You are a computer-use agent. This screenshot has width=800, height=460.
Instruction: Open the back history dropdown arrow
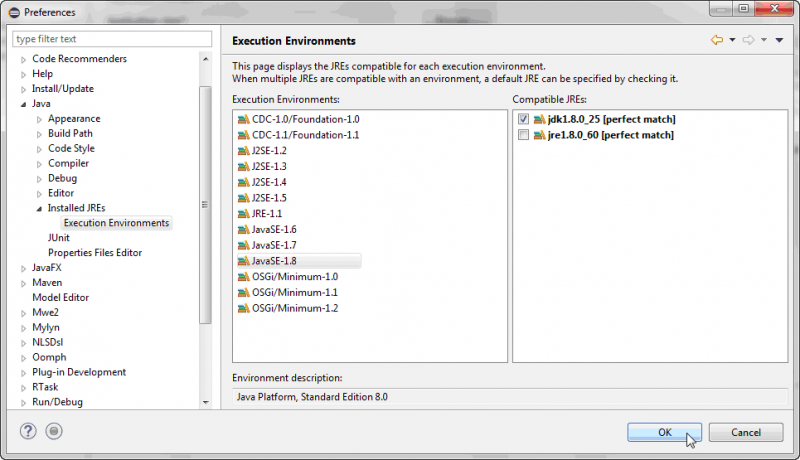point(732,40)
